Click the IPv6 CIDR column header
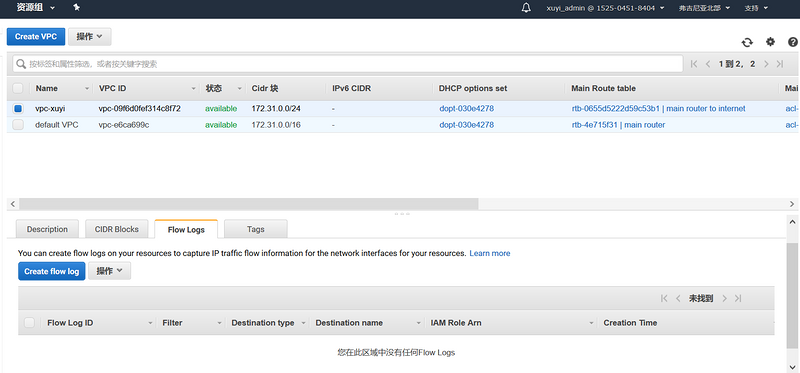The image size is (800, 373). point(352,88)
